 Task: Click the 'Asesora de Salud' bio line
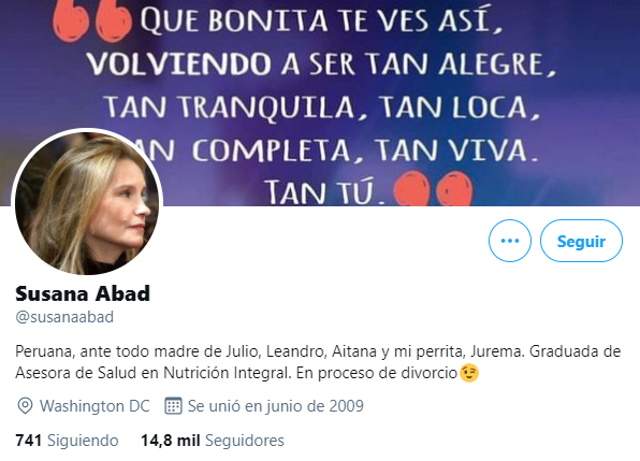[x=236, y=373]
